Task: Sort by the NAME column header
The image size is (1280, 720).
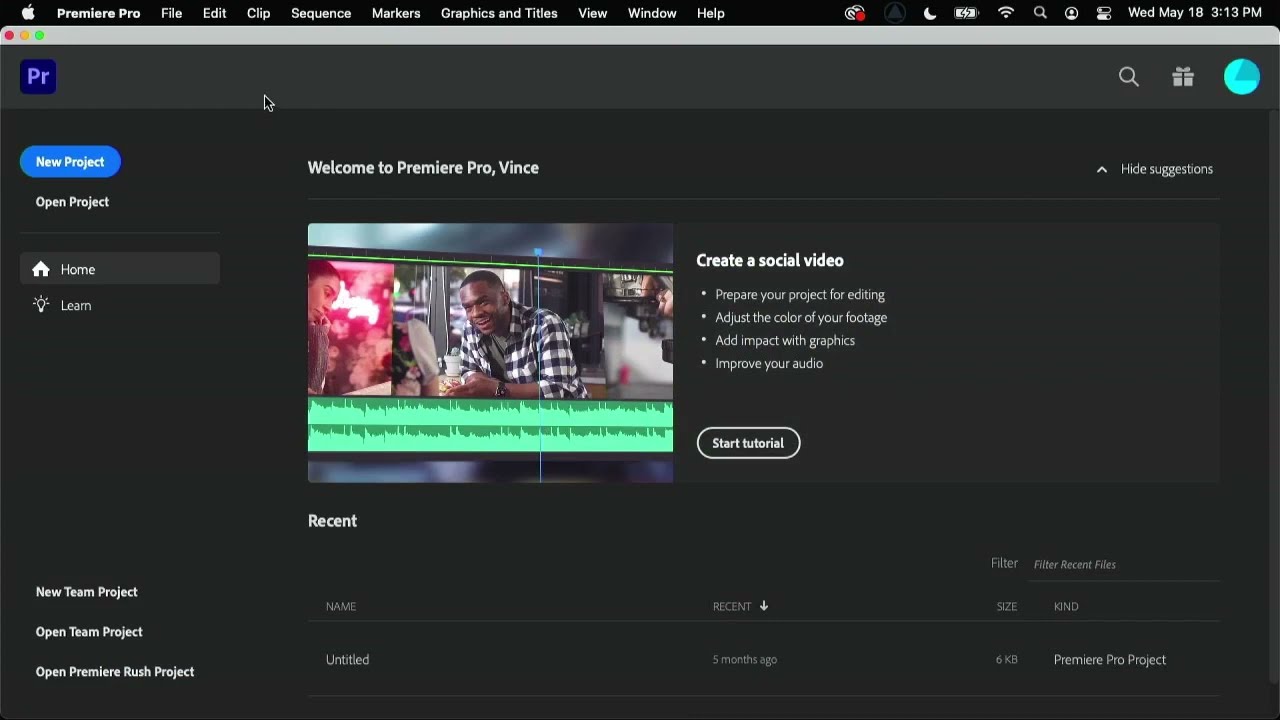Action: (x=341, y=607)
